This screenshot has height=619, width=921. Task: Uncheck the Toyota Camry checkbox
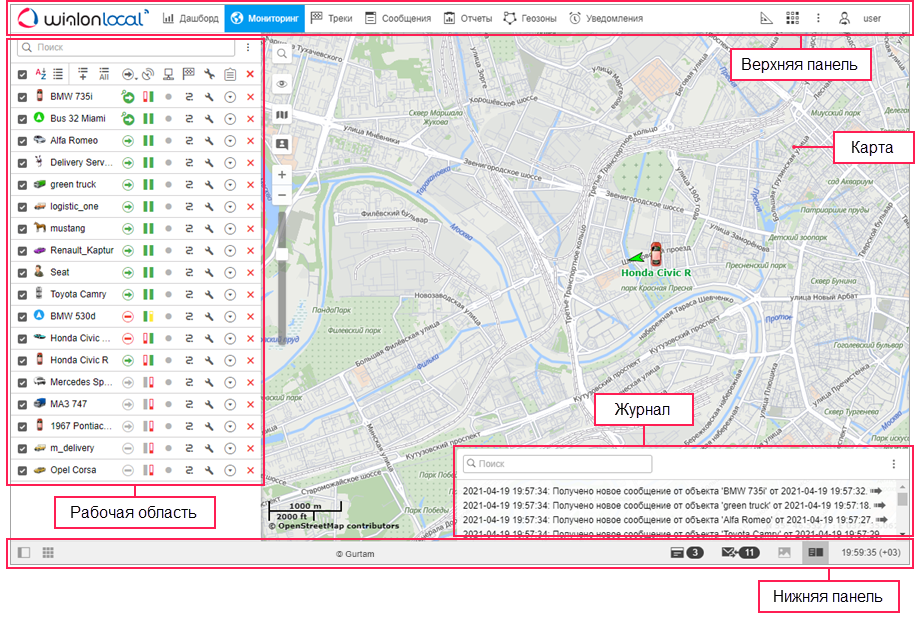click(x=22, y=295)
